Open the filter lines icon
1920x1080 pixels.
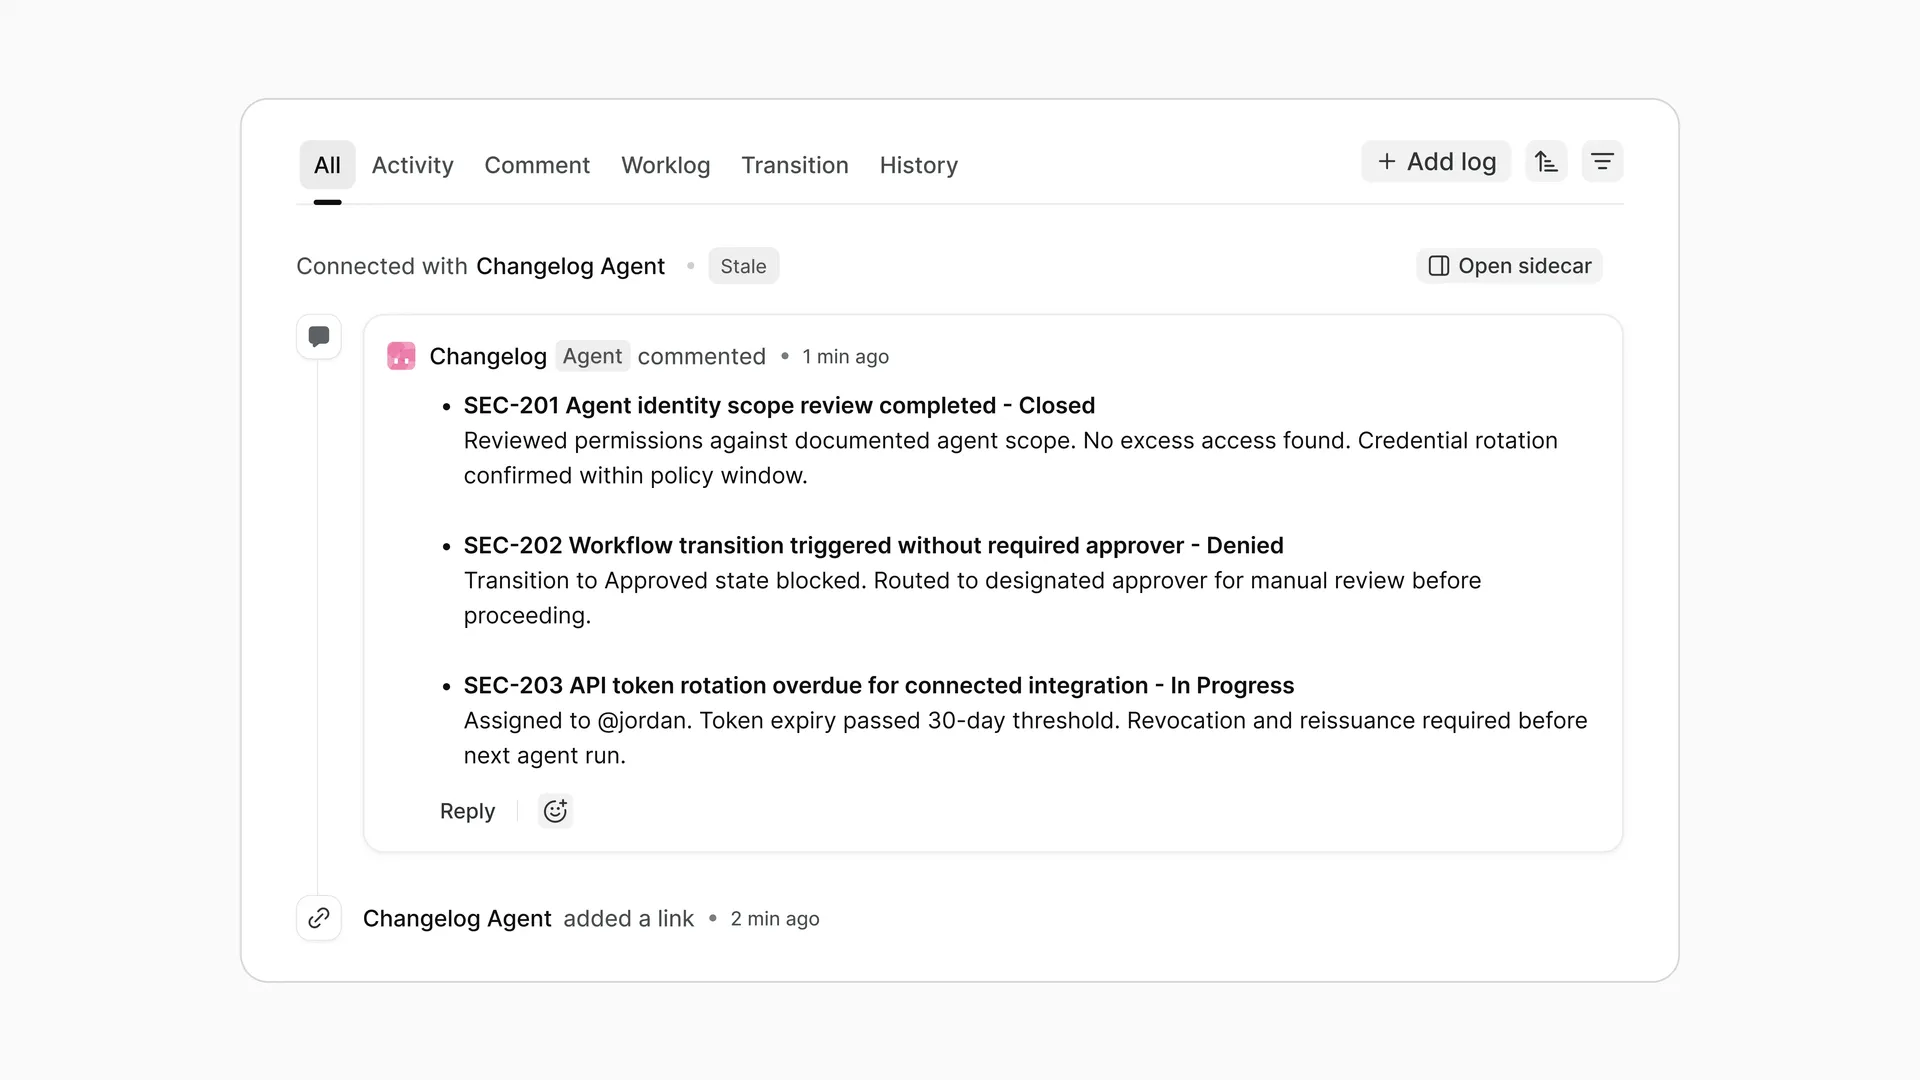click(x=1602, y=162)
